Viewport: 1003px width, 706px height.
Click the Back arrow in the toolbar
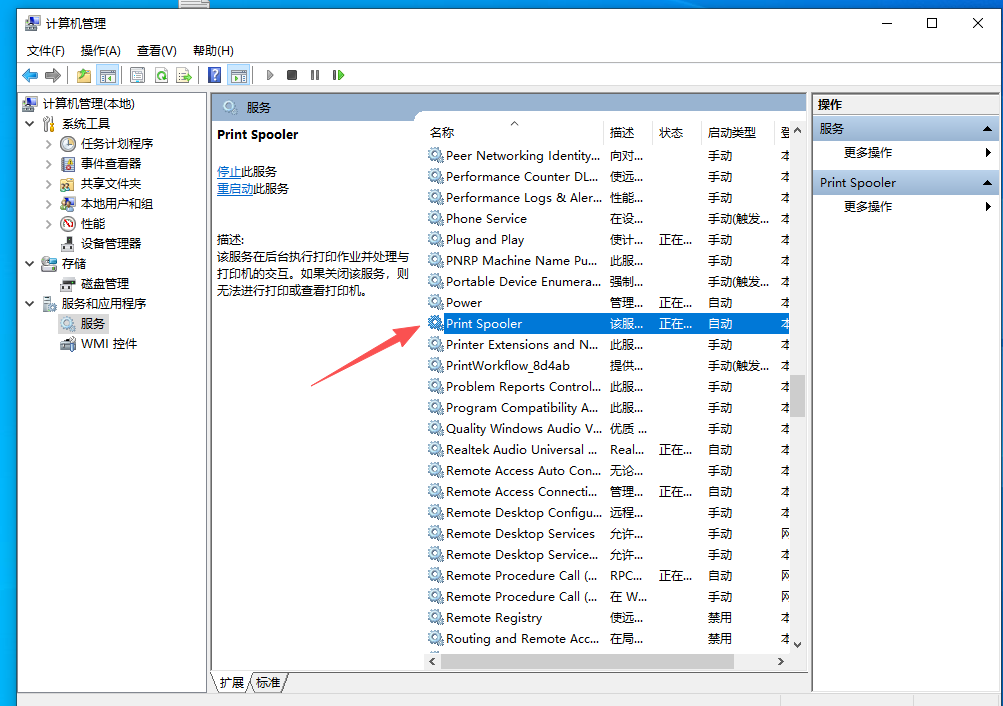pos(30,75)
